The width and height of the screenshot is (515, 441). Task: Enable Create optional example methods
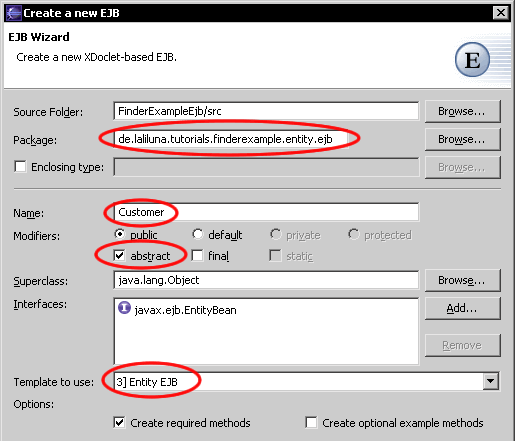coord(311,423)
